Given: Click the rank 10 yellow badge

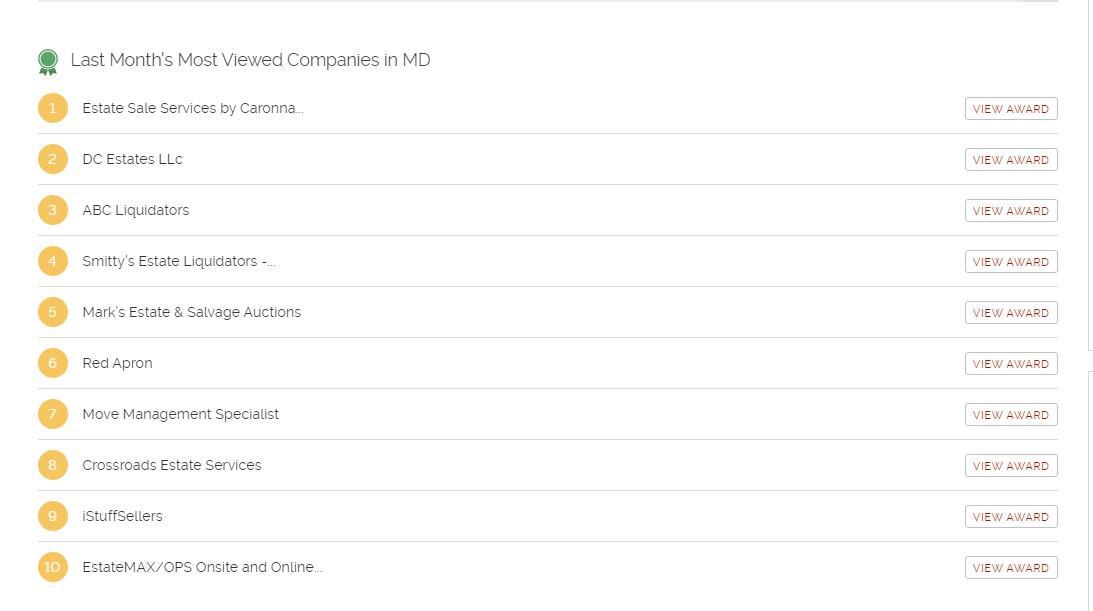Looking at the screenshot, I should (x=53, y=567).
